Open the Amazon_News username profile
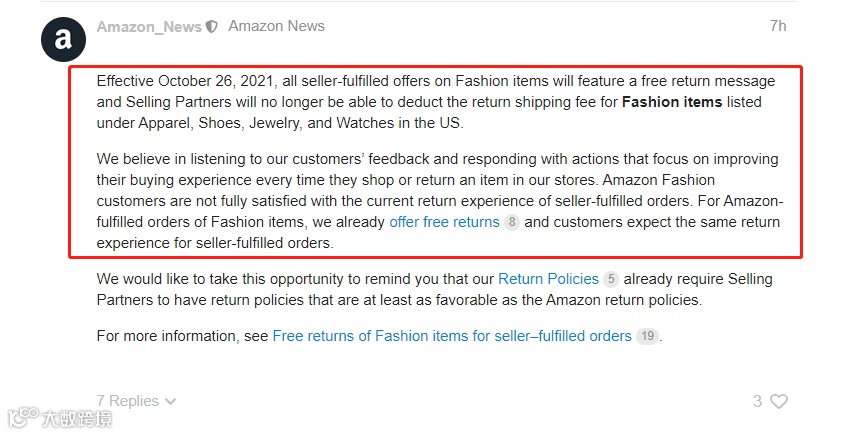 (x=149, y=27)
